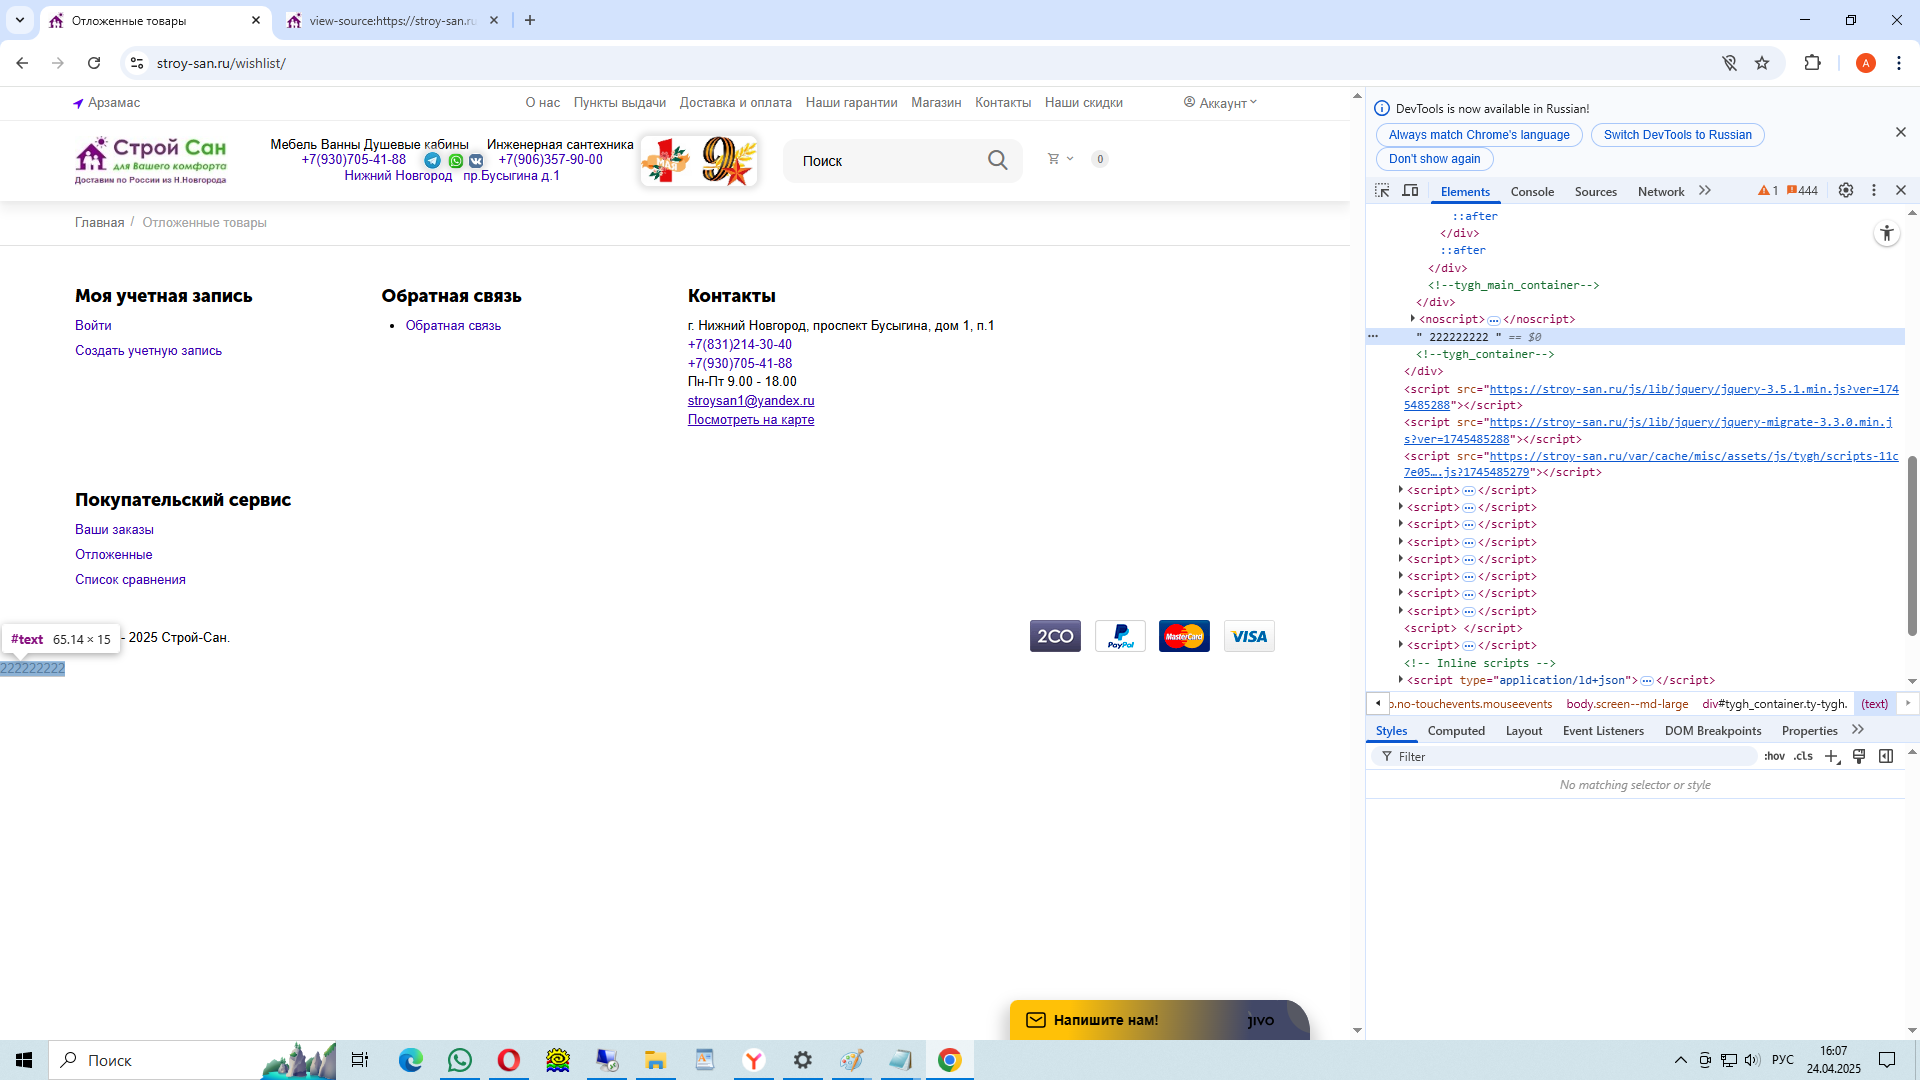Switch to the Network tab
This screenshot has height=1080, width=1920.
click(x=1661, y=192)
